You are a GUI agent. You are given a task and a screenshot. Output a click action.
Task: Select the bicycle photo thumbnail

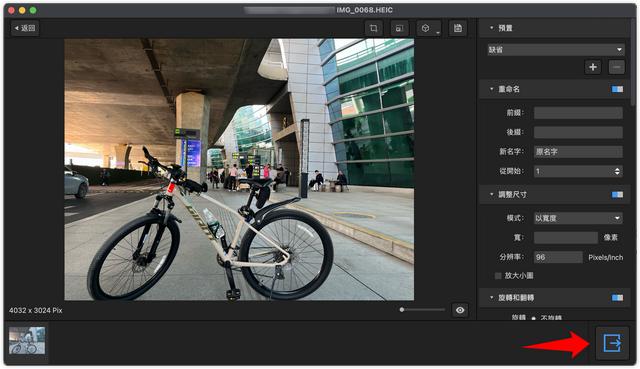27,341
